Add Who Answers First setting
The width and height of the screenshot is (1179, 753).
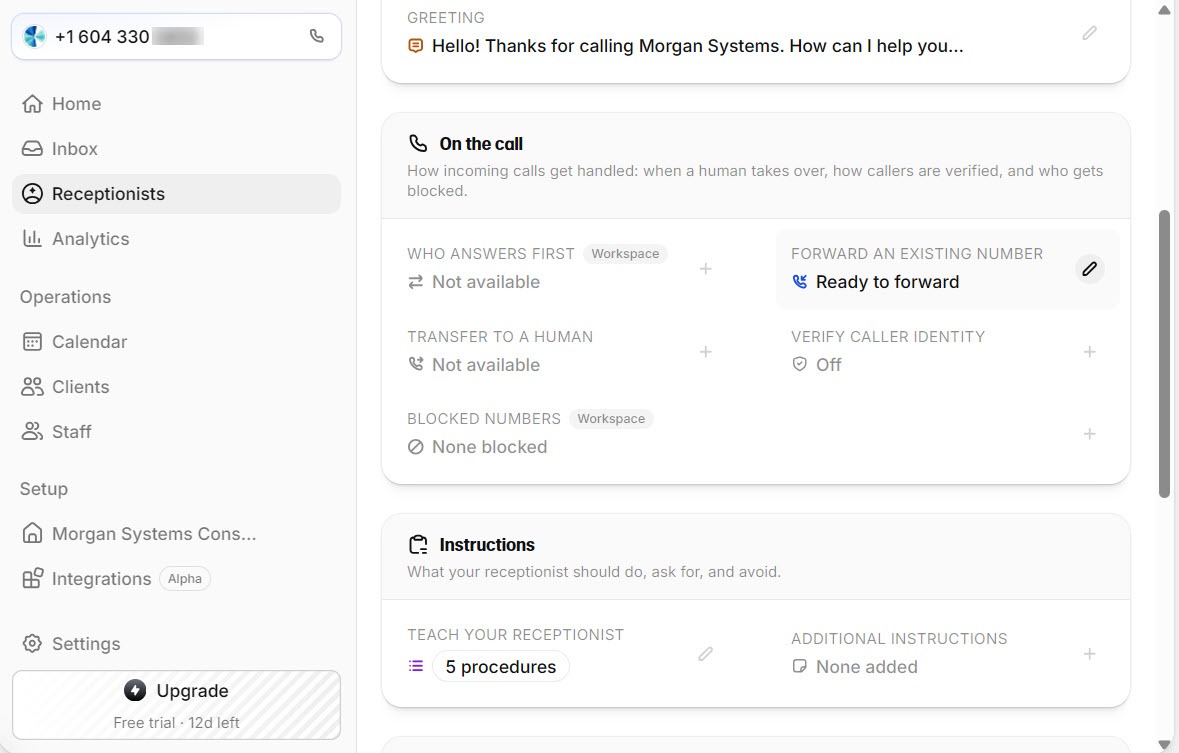point(705,269)
